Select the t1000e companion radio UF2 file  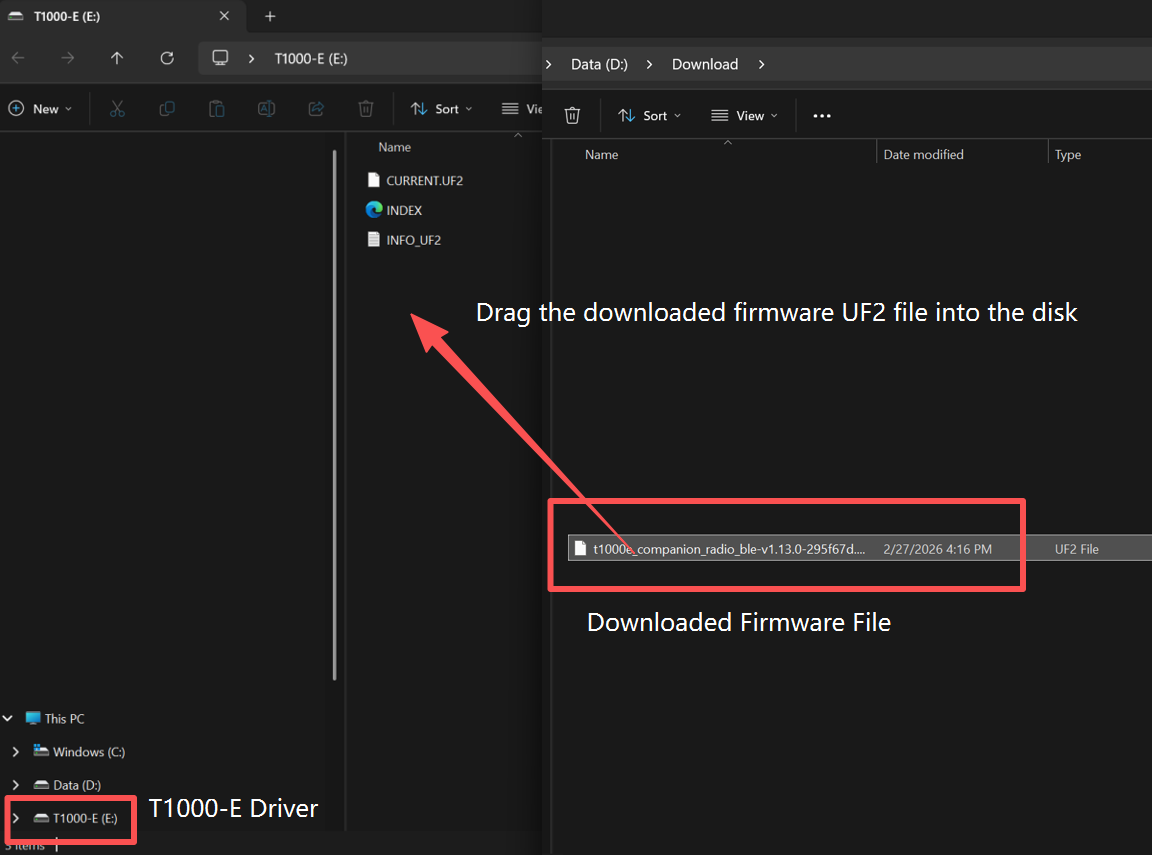click(x=729, y=549)
